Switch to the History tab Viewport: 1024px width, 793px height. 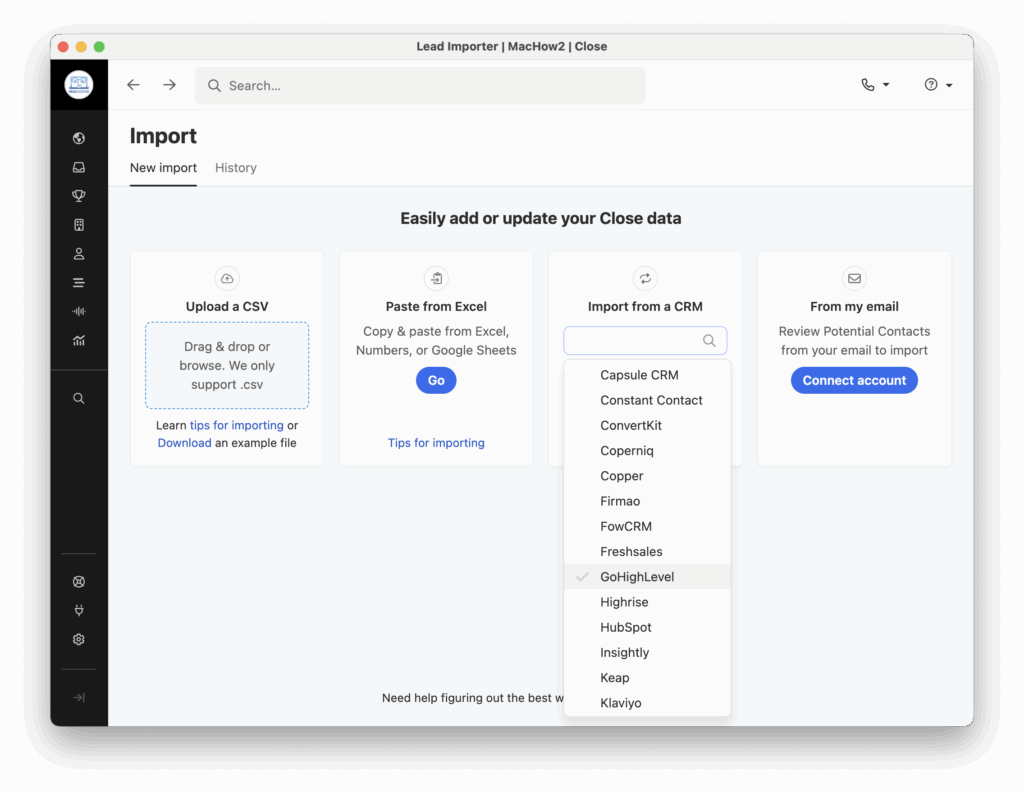(236, 168)
